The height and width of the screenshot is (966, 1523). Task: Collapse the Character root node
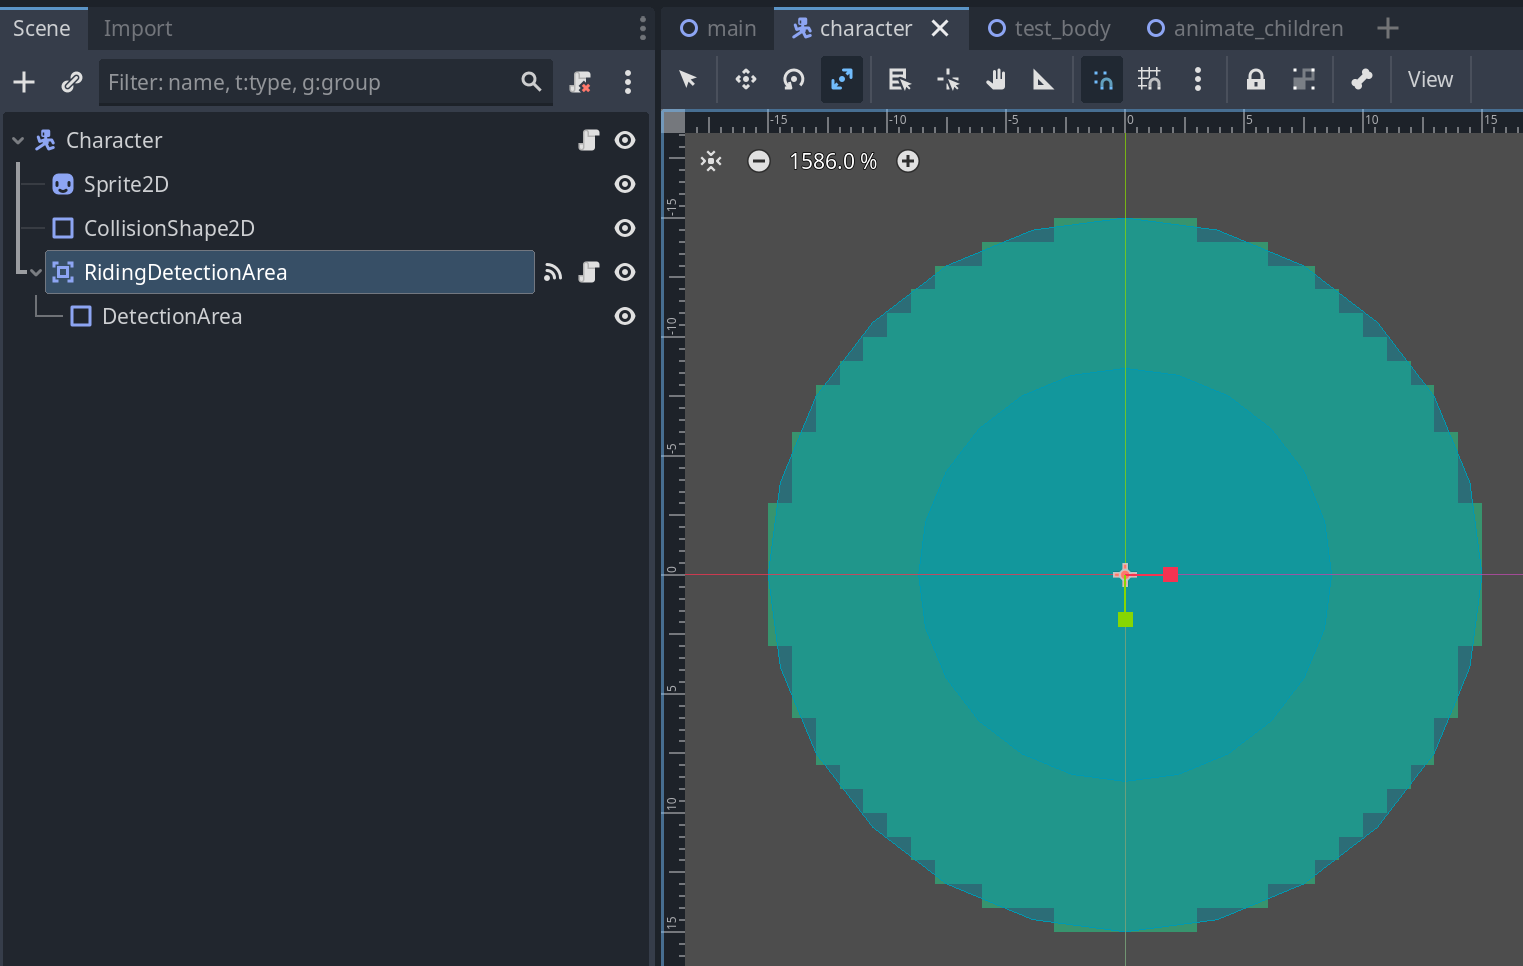pyautogui.click(x=18, y=141)
